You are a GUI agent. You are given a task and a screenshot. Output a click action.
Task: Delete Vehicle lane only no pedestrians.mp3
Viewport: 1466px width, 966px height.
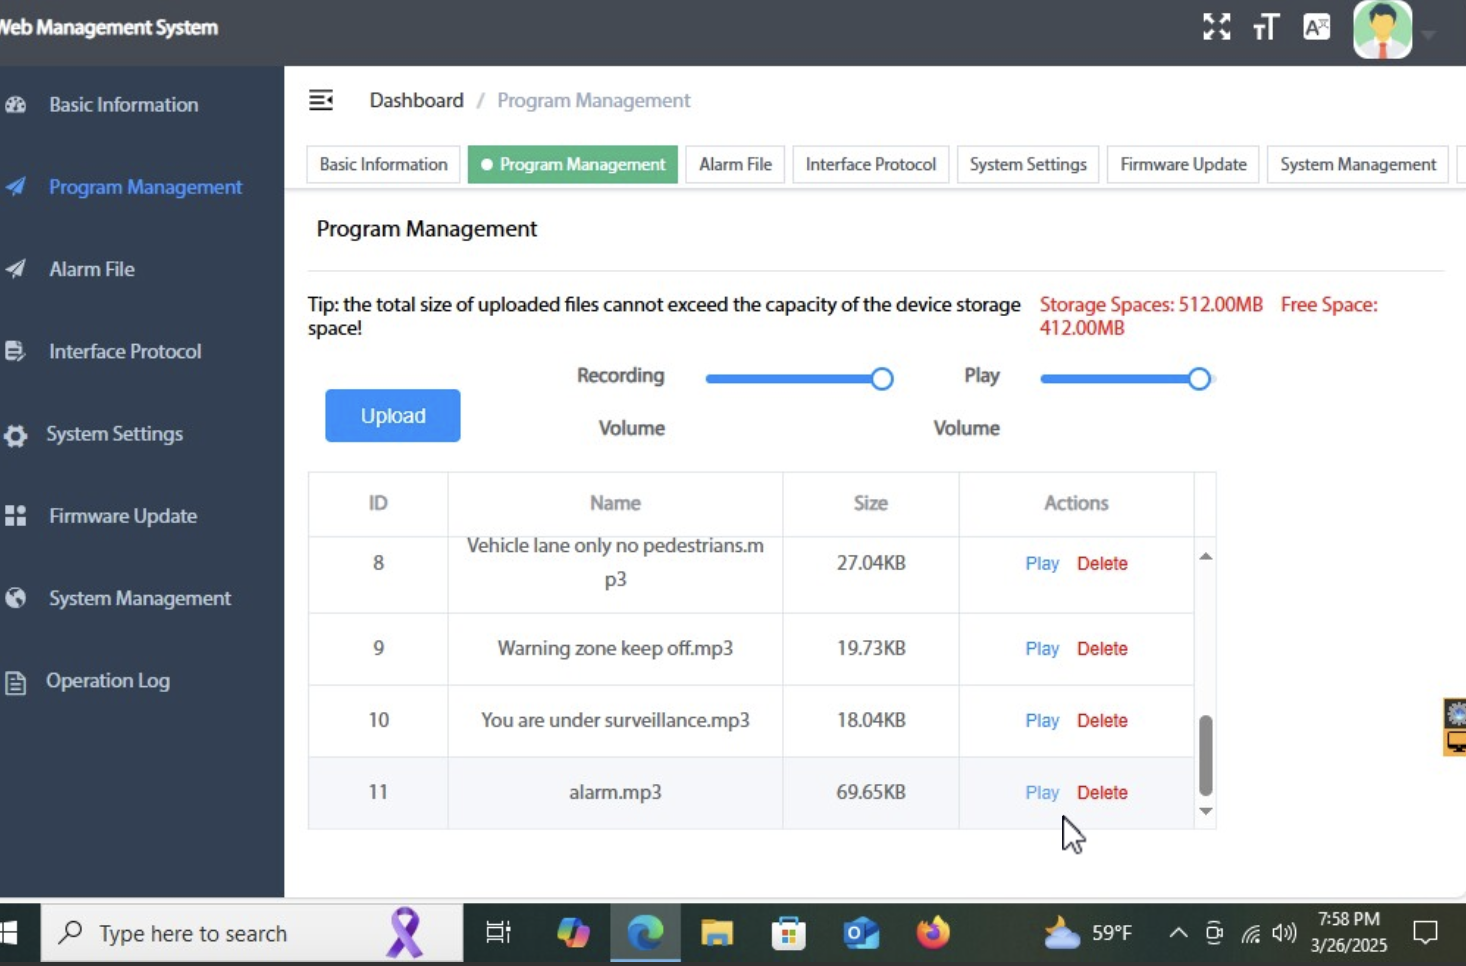[x=1102, y=563]
